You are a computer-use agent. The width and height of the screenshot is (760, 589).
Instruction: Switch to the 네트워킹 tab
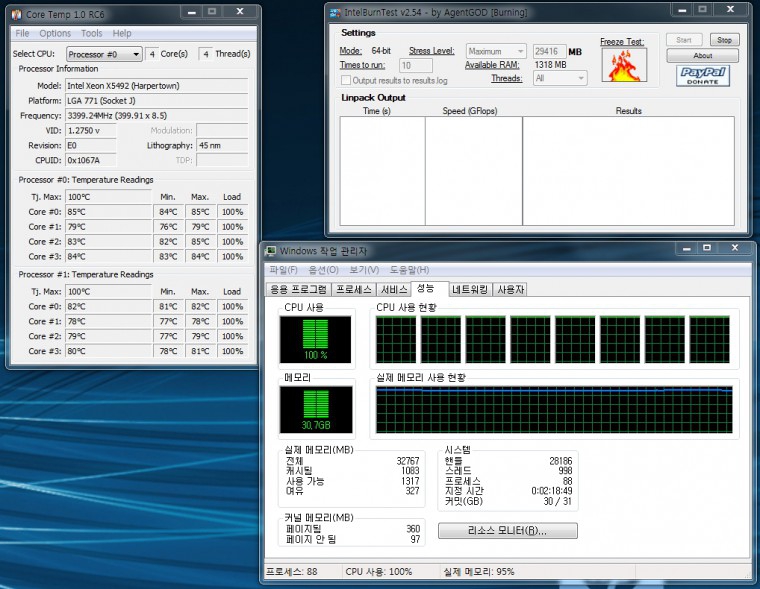[x=469, y=289]
